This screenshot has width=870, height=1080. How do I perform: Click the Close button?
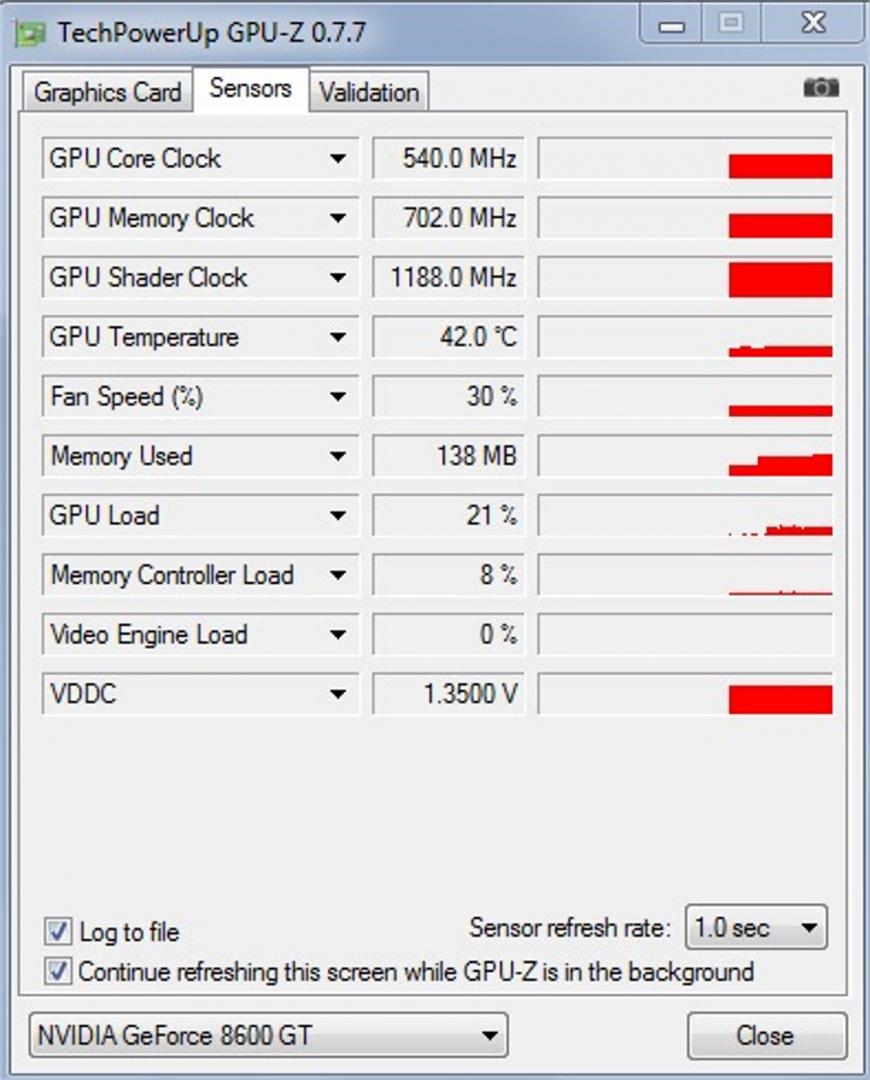click(x=767, y=1035)
